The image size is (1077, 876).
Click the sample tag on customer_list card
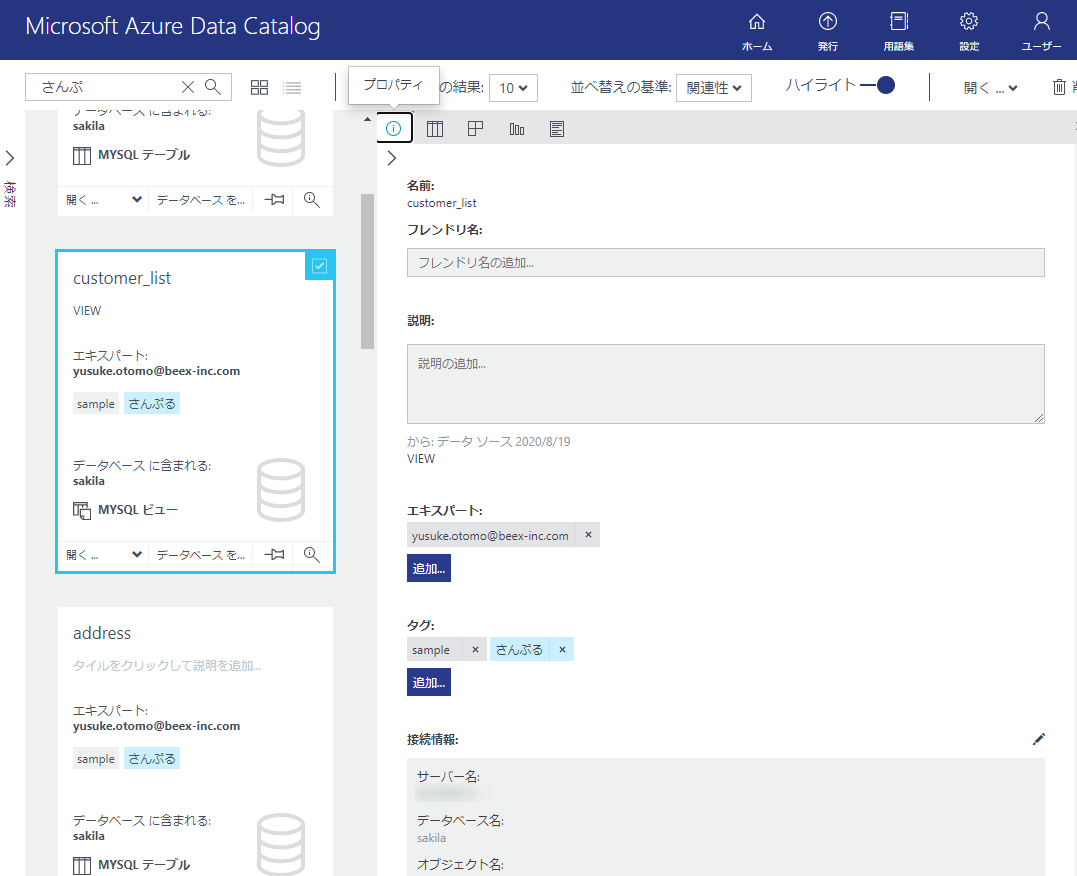click(x=95, y=403)
